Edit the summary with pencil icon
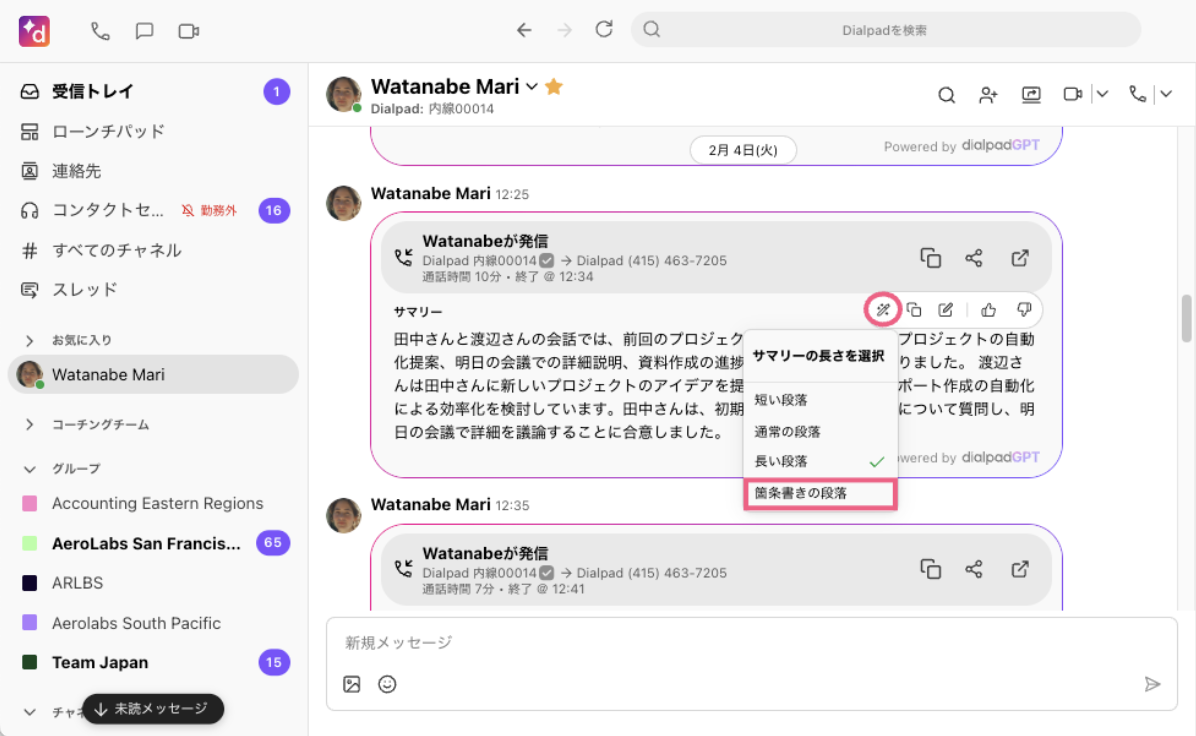This screenshot has width=1196, height=736. 946,310
